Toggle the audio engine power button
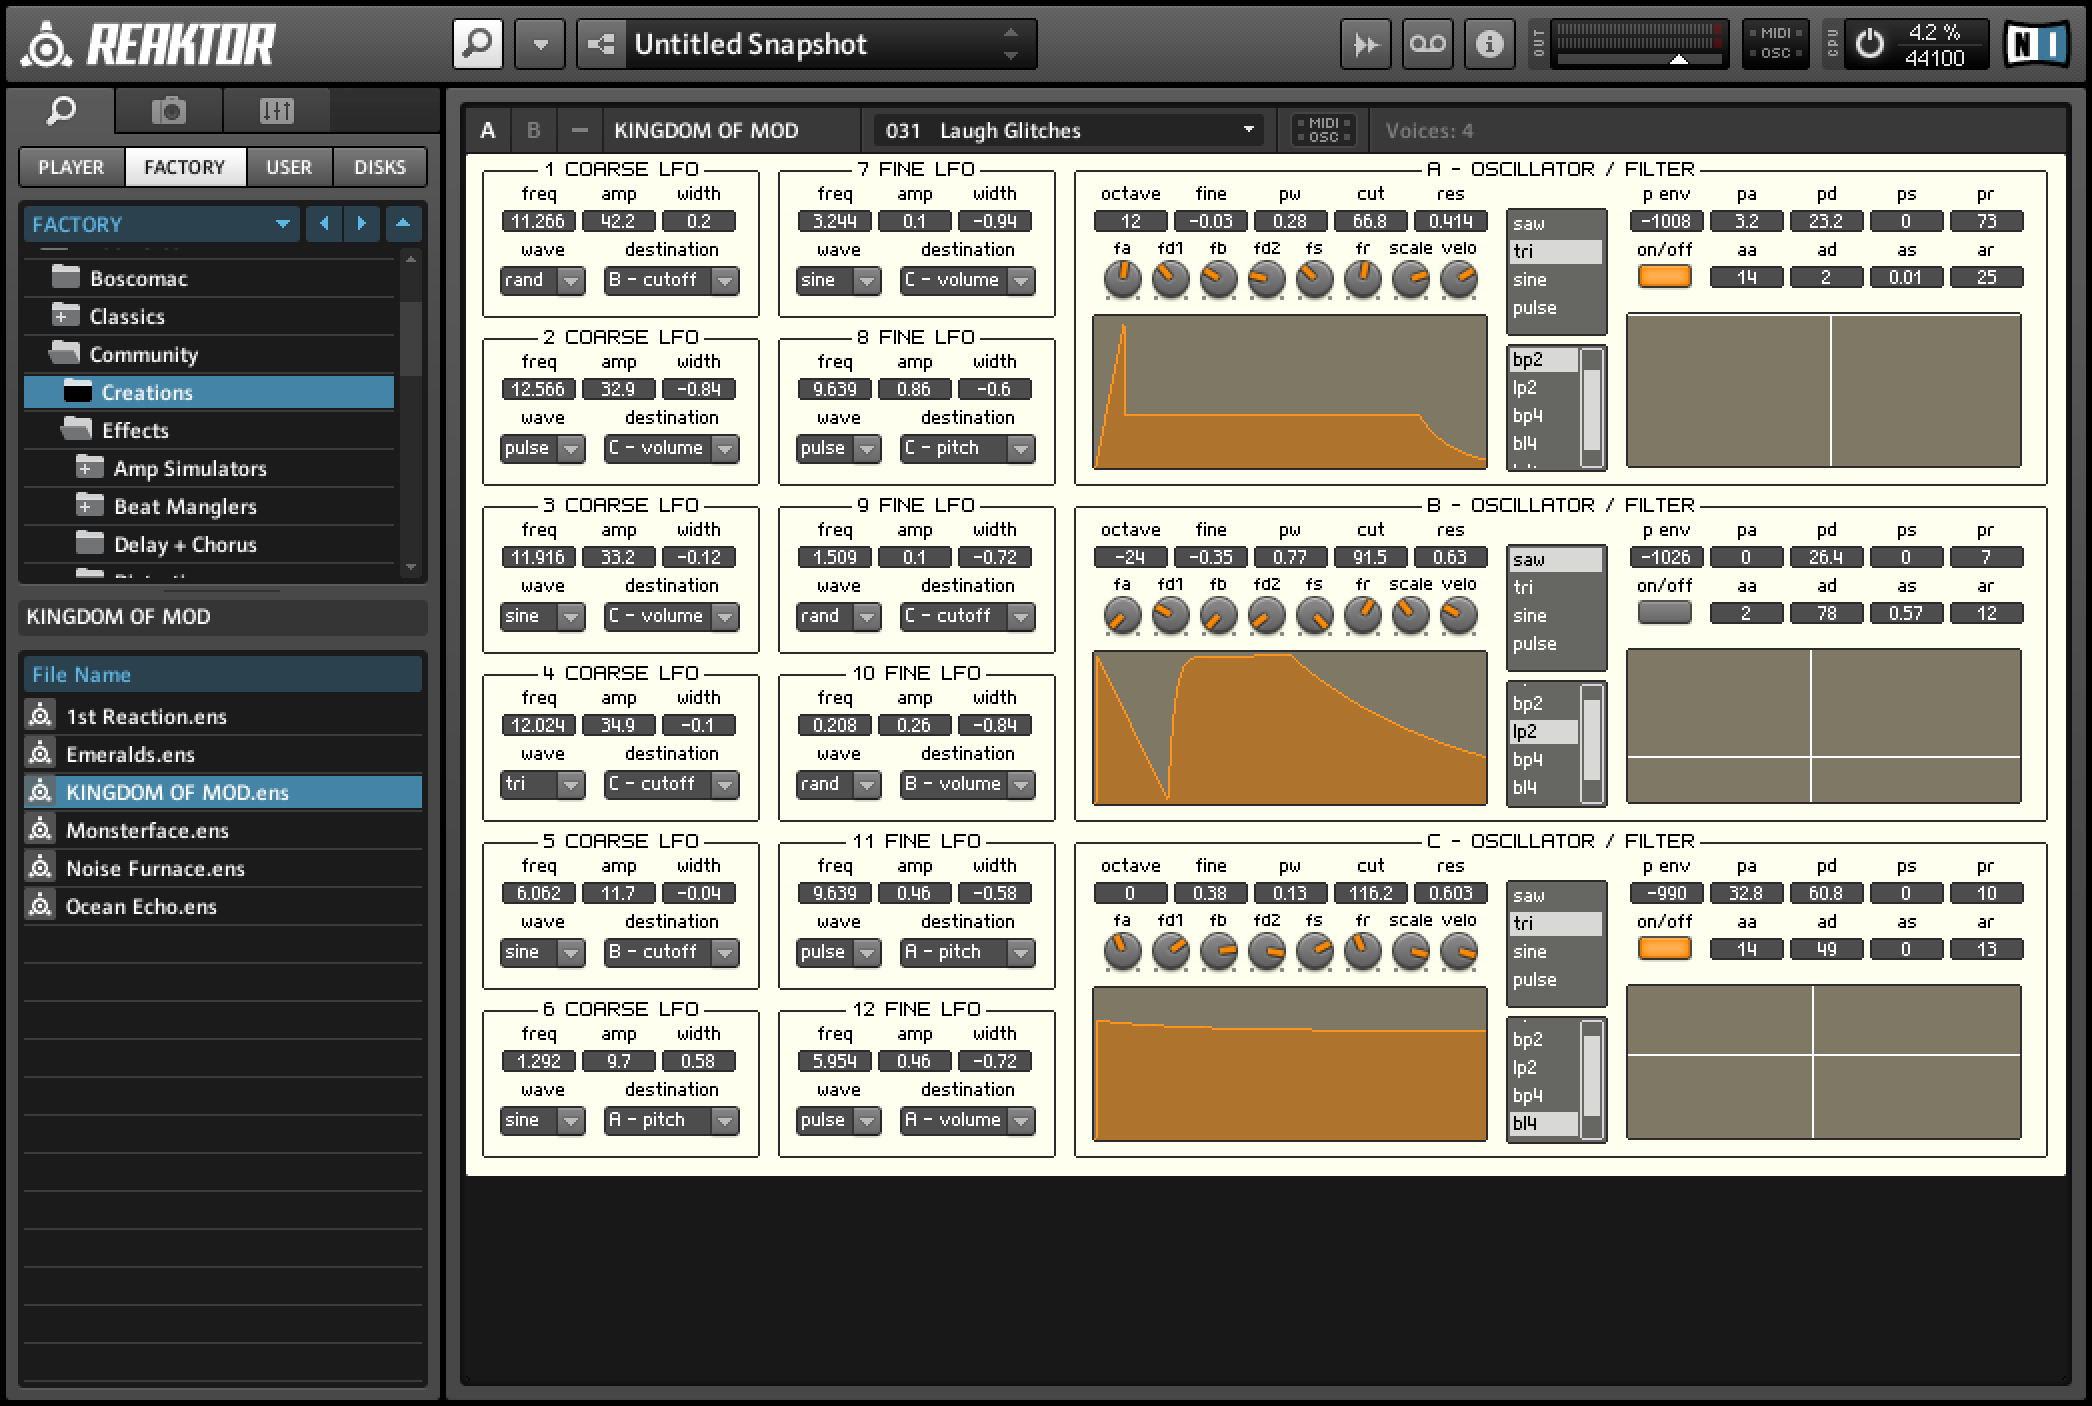The height and width of the screenshot is (1406, 2092). point(1869,45)
